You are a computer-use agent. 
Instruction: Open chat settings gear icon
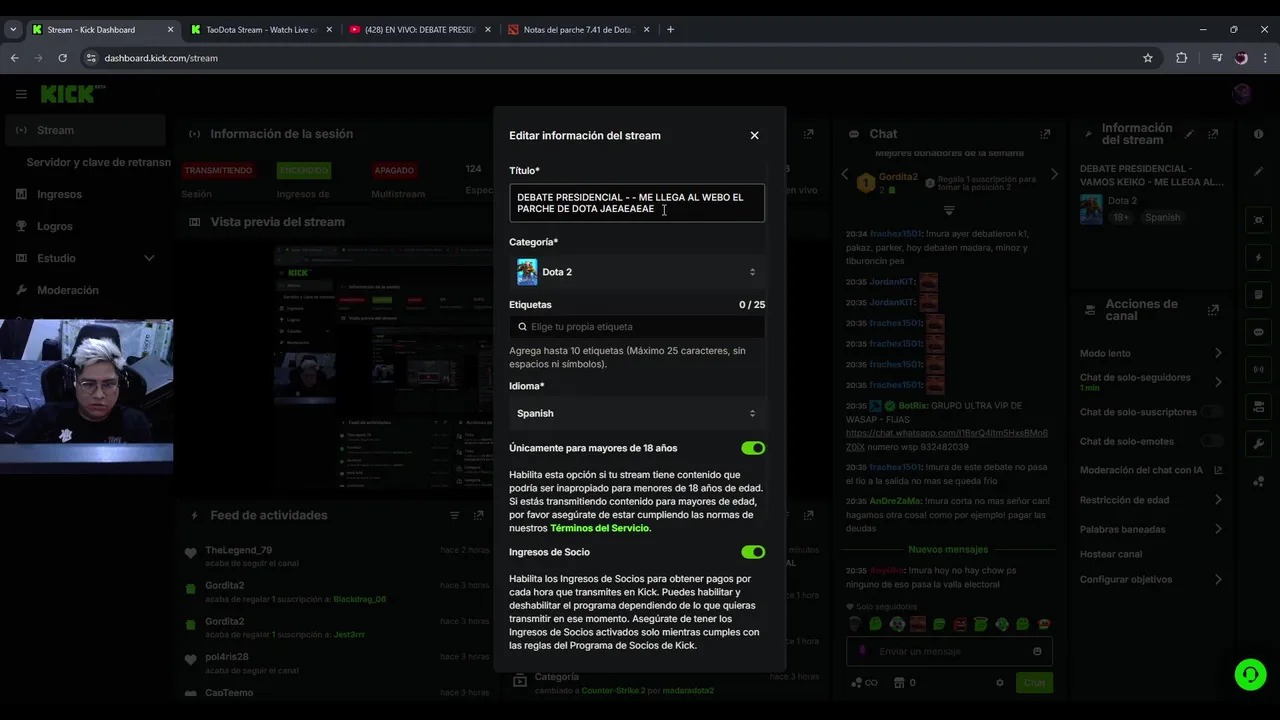pos(999,683)
